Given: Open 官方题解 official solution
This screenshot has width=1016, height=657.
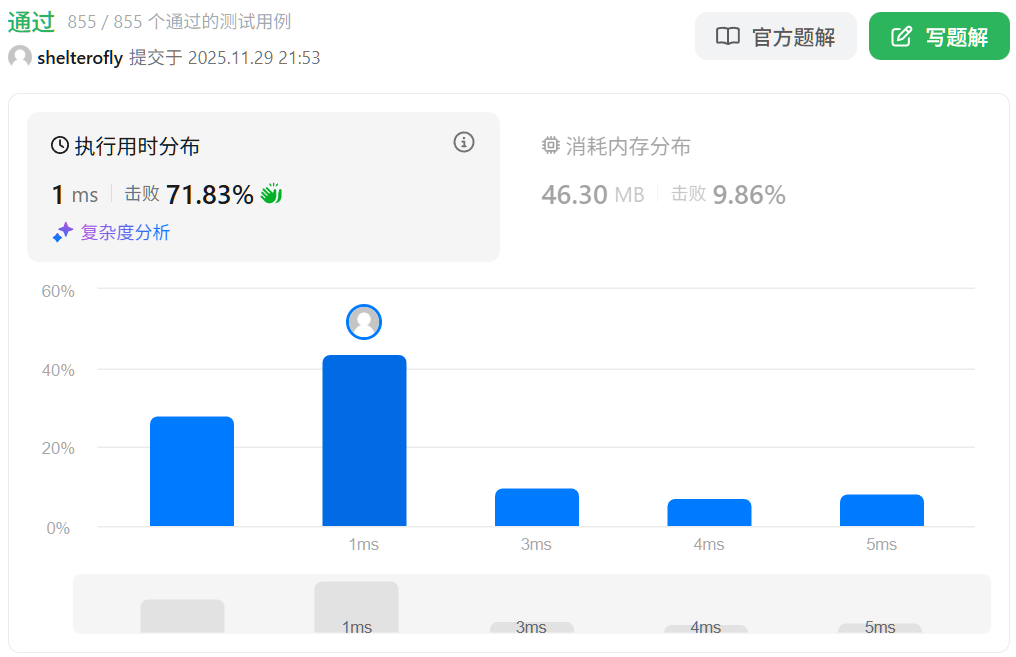Looking at the screenshot, I should point(775,37).
